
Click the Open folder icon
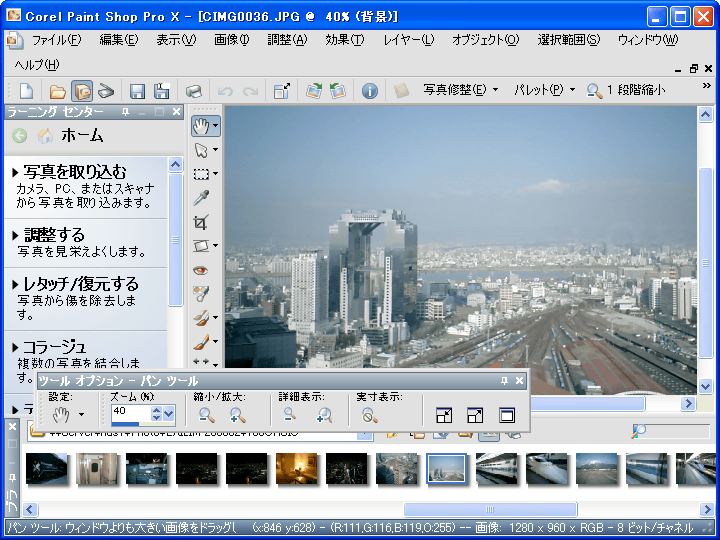[57, 91]
